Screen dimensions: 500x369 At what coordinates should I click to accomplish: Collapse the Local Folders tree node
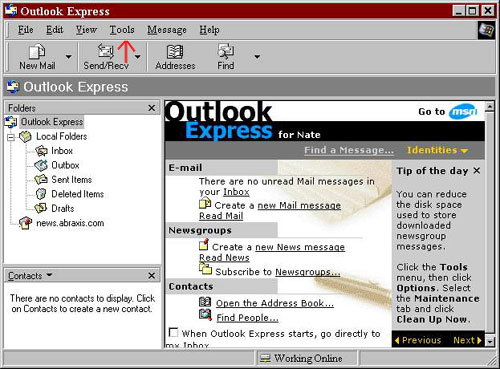pyautogui.click(x=11, y=137)
